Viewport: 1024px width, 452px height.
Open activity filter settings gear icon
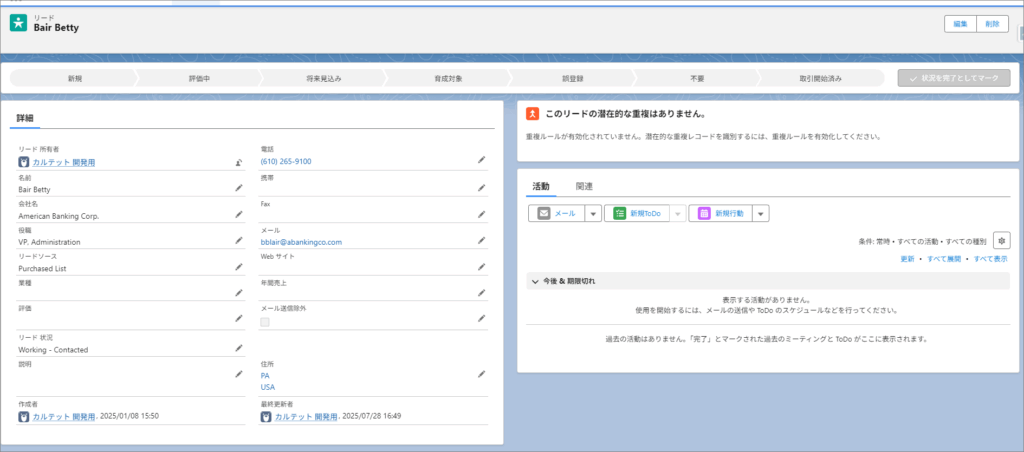tap(1002, 240)
